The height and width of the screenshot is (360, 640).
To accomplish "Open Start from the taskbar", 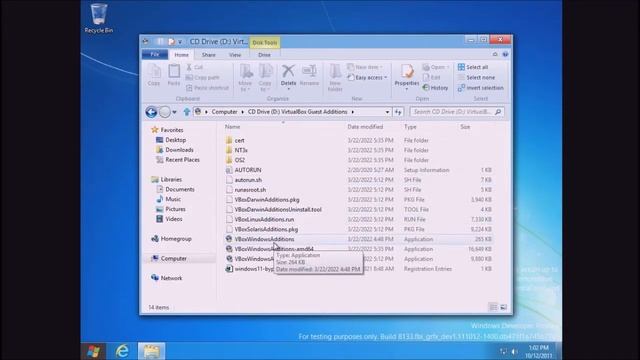I will [94, 351].
